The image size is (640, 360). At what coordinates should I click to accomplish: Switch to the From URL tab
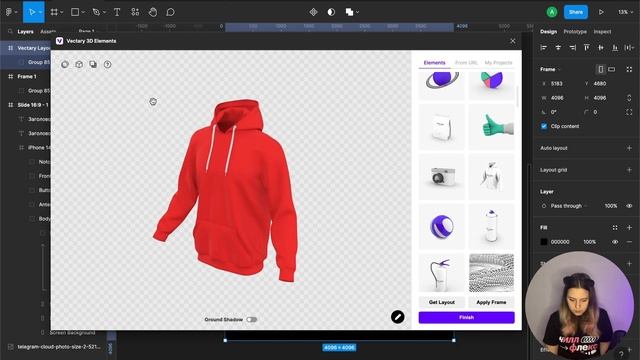(x=466, y=62)
